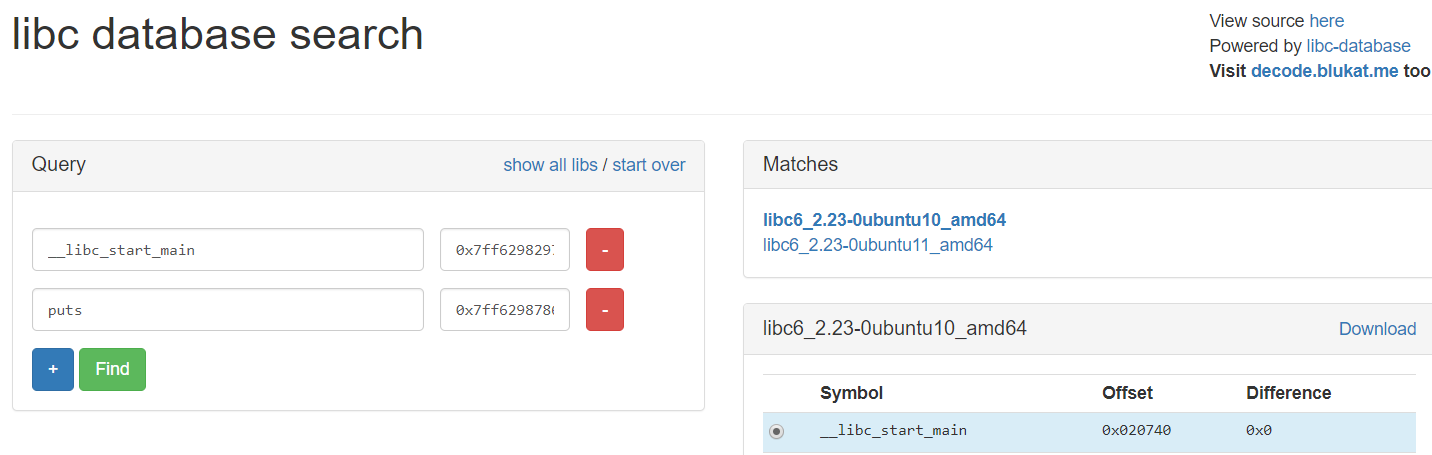1432x455 pixels.
Task: Remove the __libc_start_main query row
Action: coord(604,250)
